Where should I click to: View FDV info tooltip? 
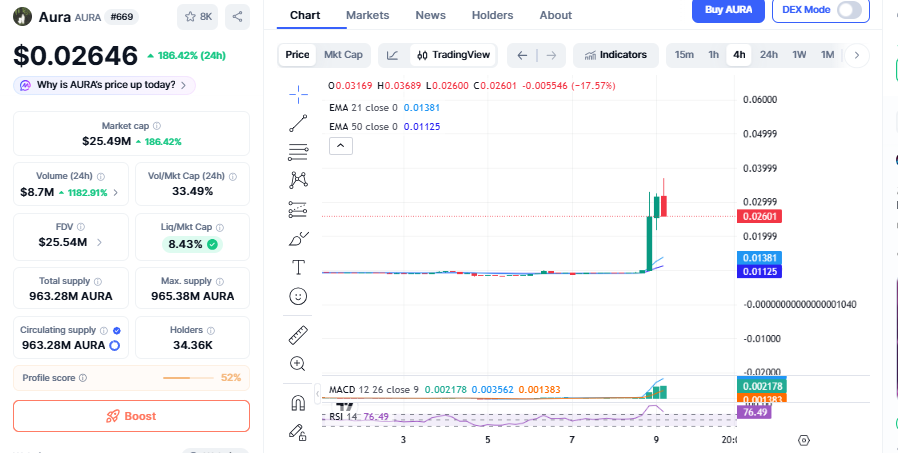(x=81, y=227)
